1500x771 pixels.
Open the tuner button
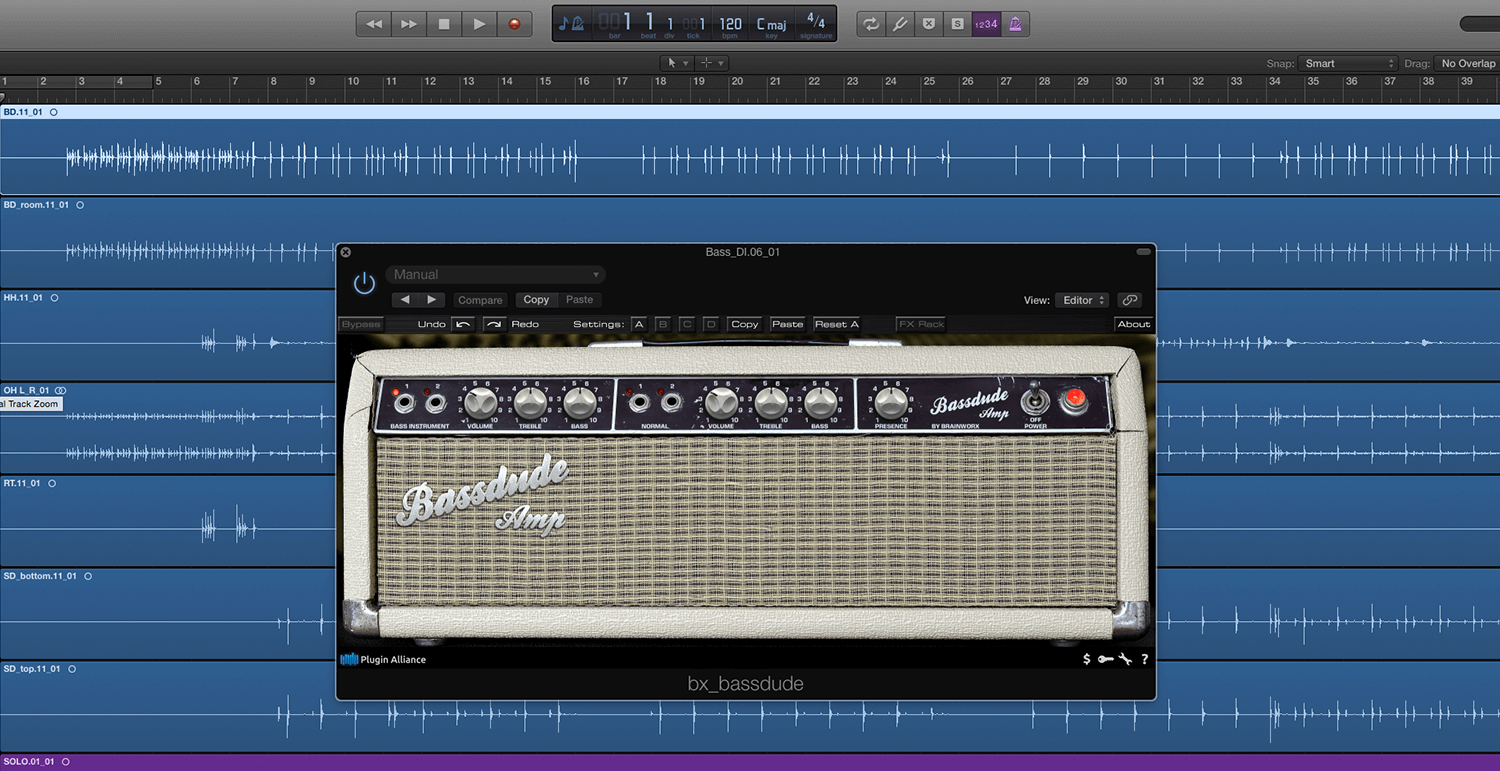click(x=900, y=24)
